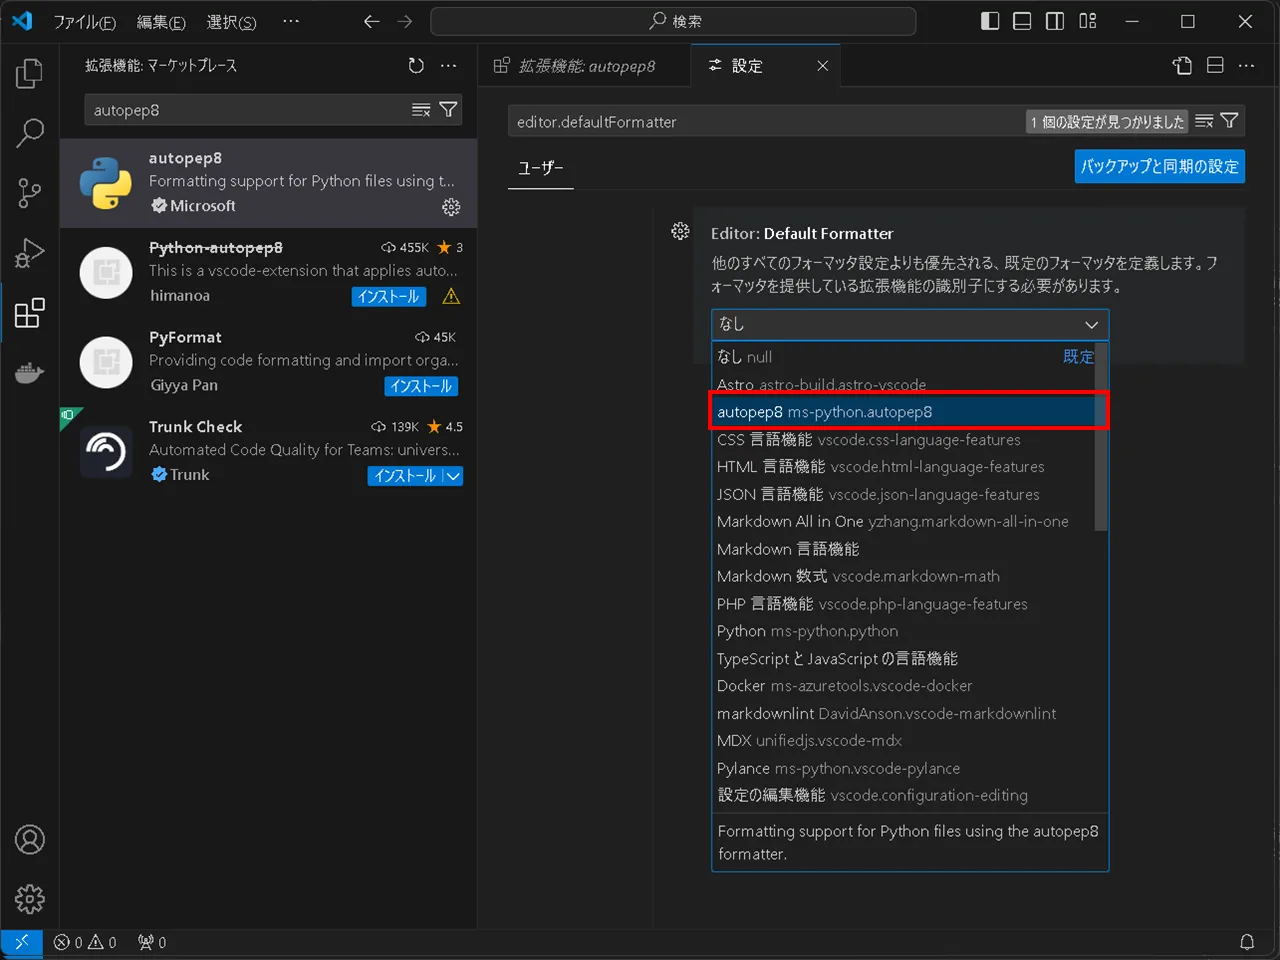Image resolution: width=1280 pixels, height=960 pixels.
Task: Go forward with navigation arrow
Action: pyautogui.click(x=404, y=21)
